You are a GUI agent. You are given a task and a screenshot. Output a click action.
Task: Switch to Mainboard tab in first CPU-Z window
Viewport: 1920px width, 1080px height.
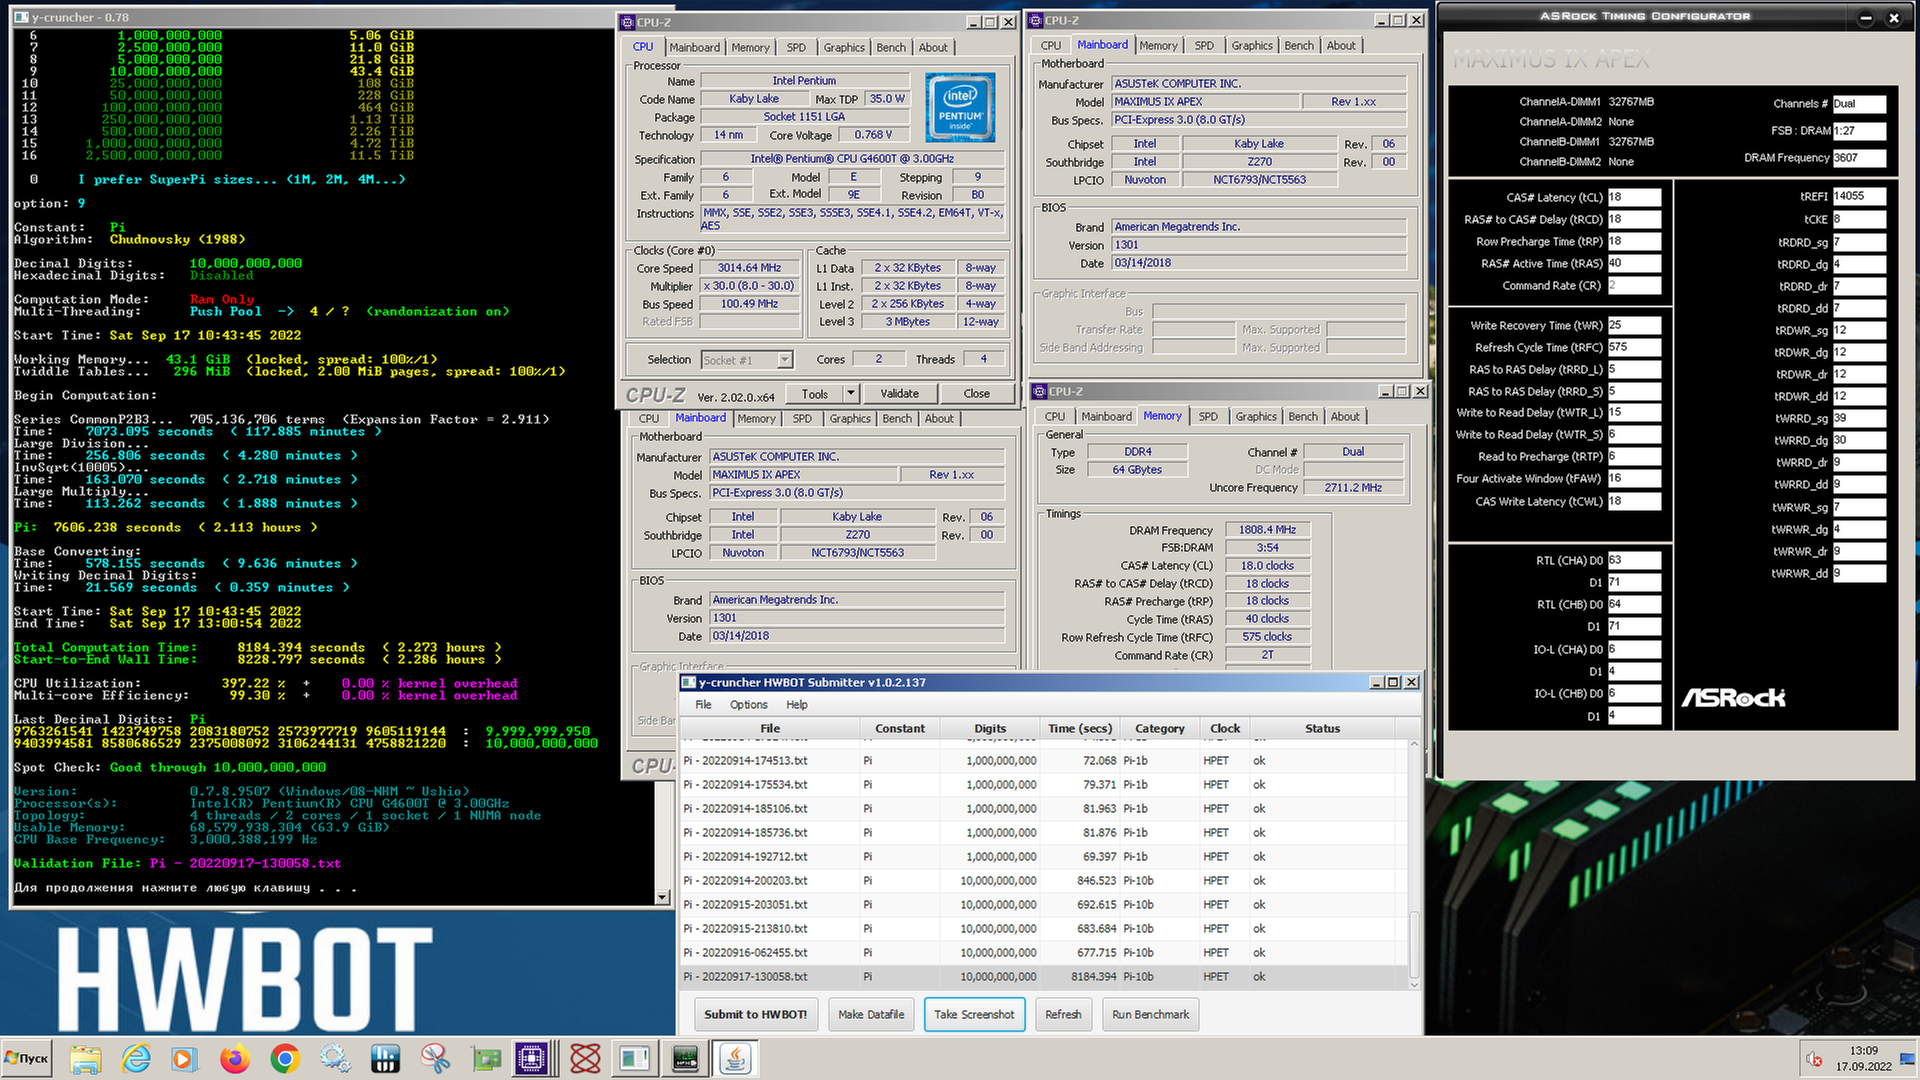point(694,47)
